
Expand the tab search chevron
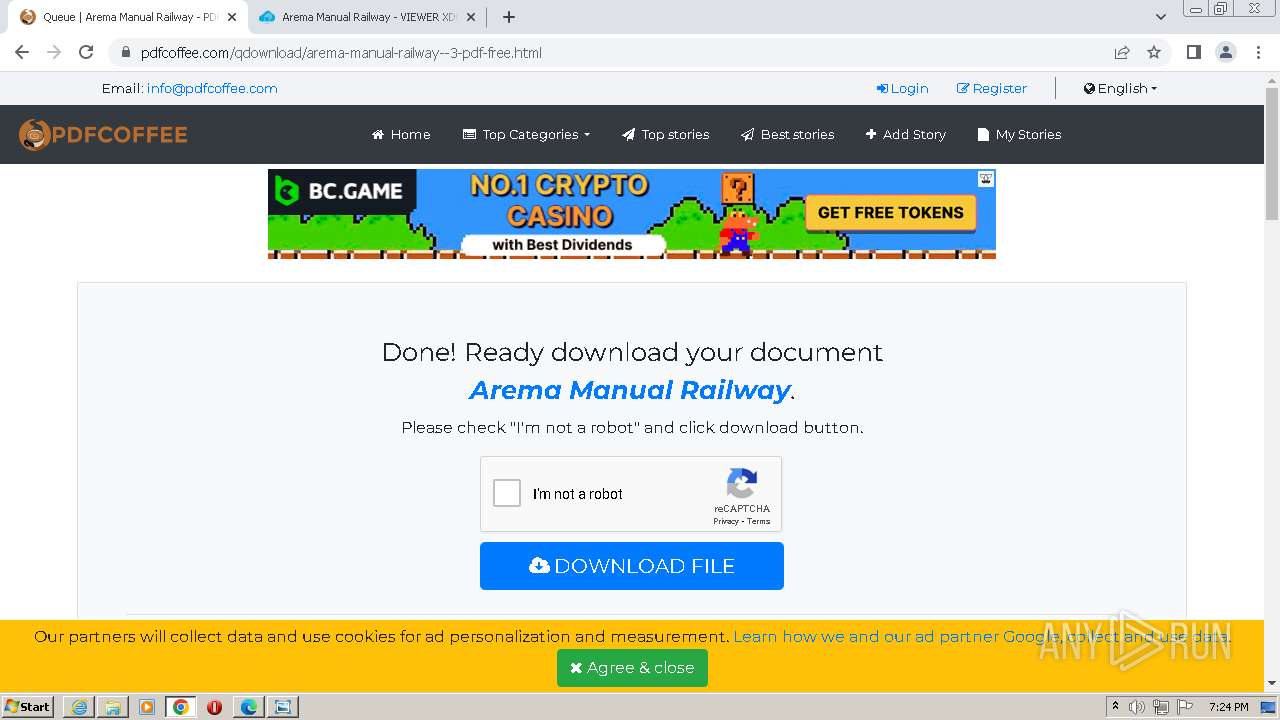[1161, 17]
